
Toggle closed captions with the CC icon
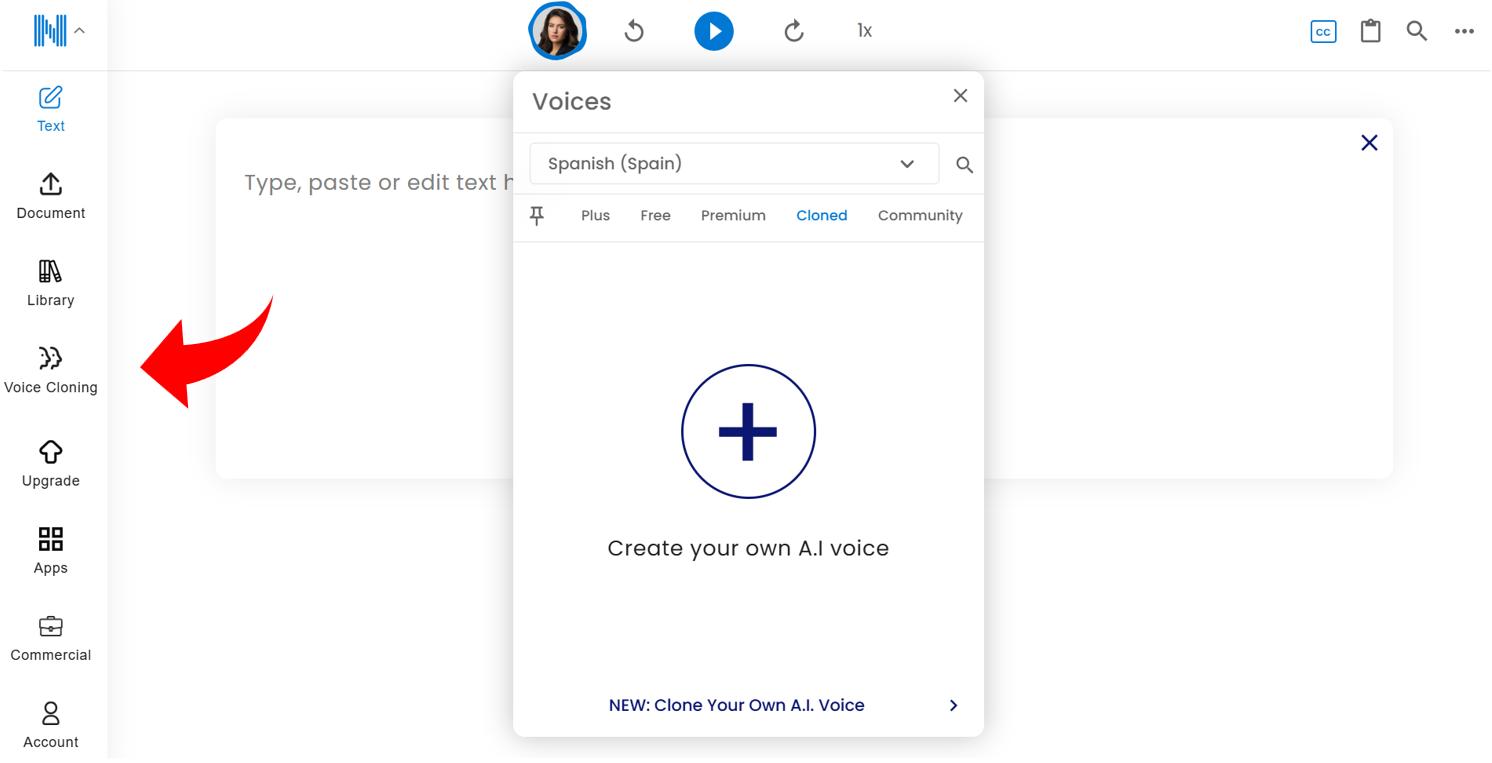click(x=1322, y=31)
